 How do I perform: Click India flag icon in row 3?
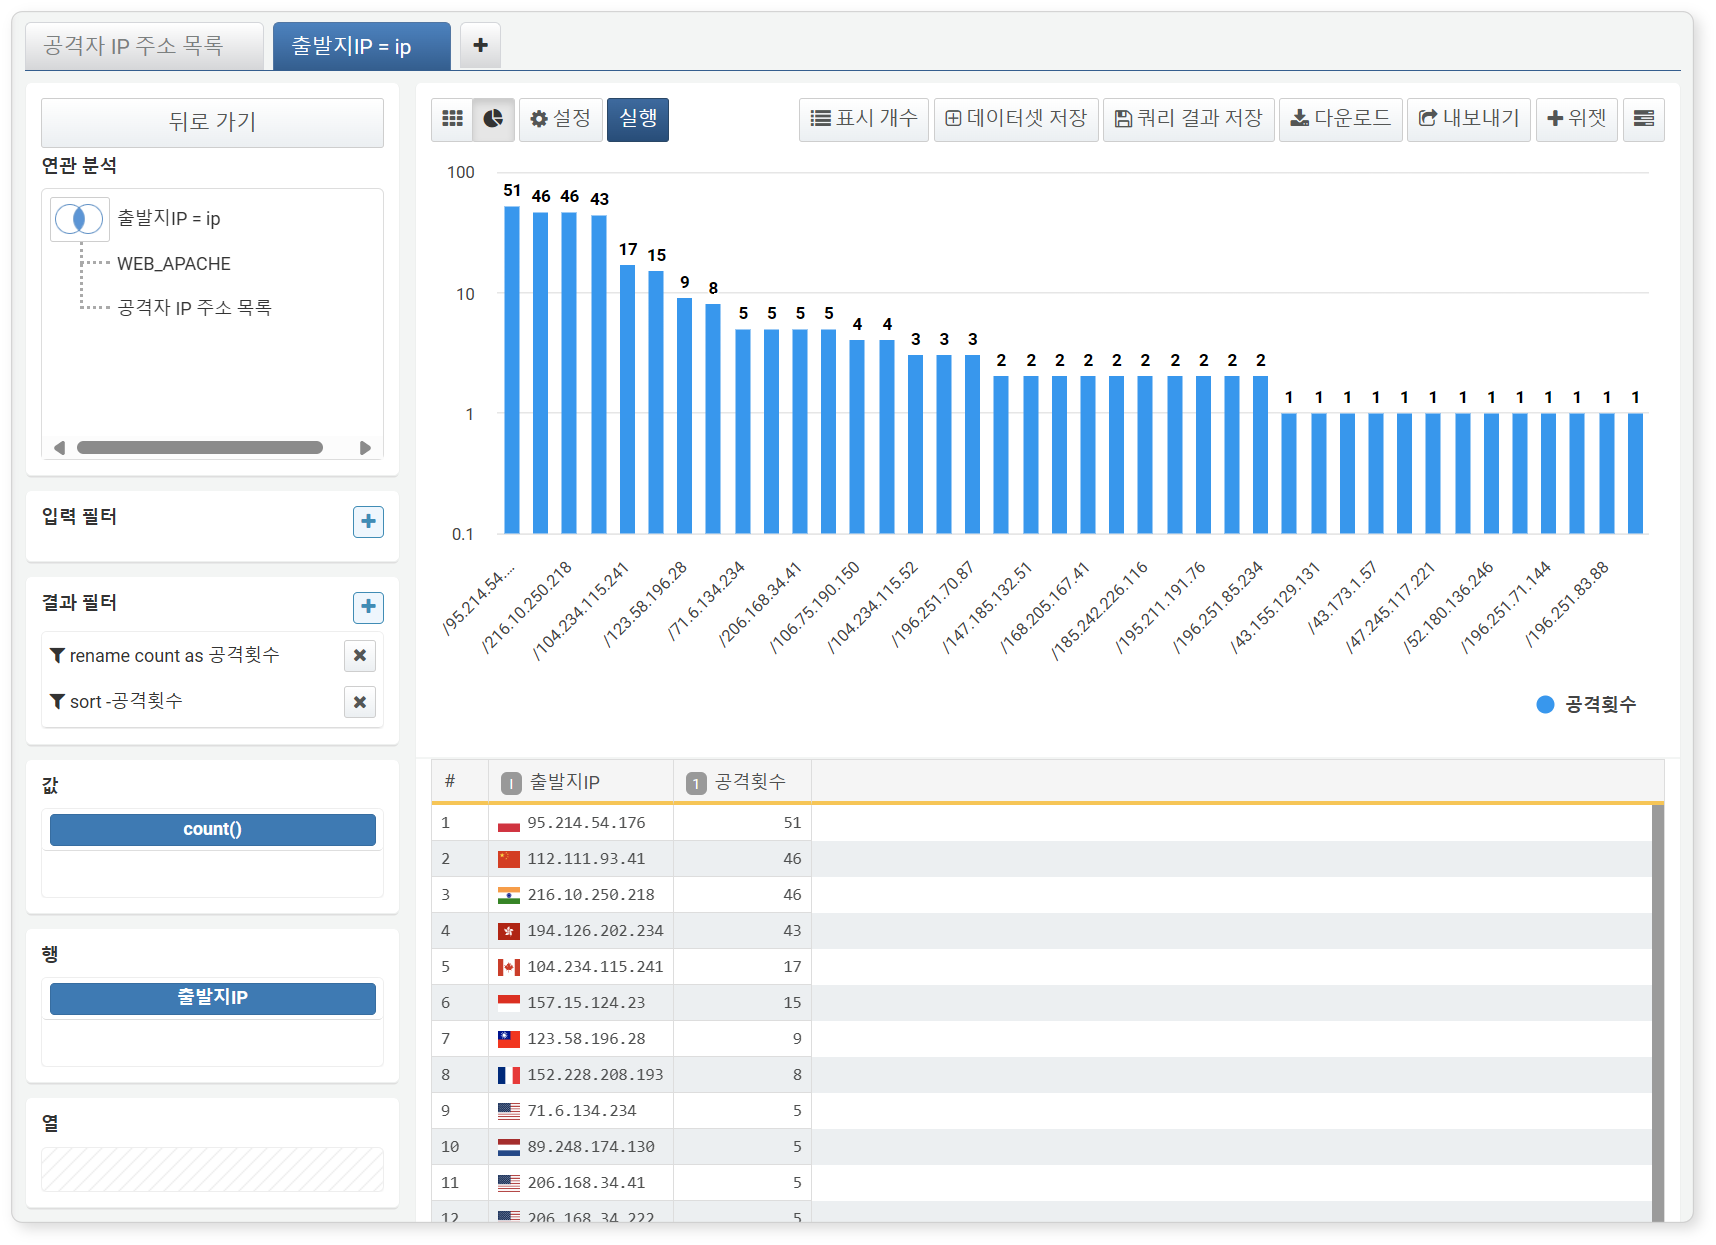(x=509, y=895)
